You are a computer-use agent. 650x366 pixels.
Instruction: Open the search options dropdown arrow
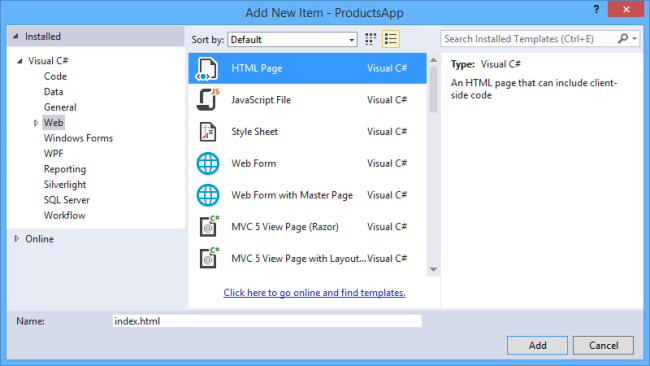[635, 39]
